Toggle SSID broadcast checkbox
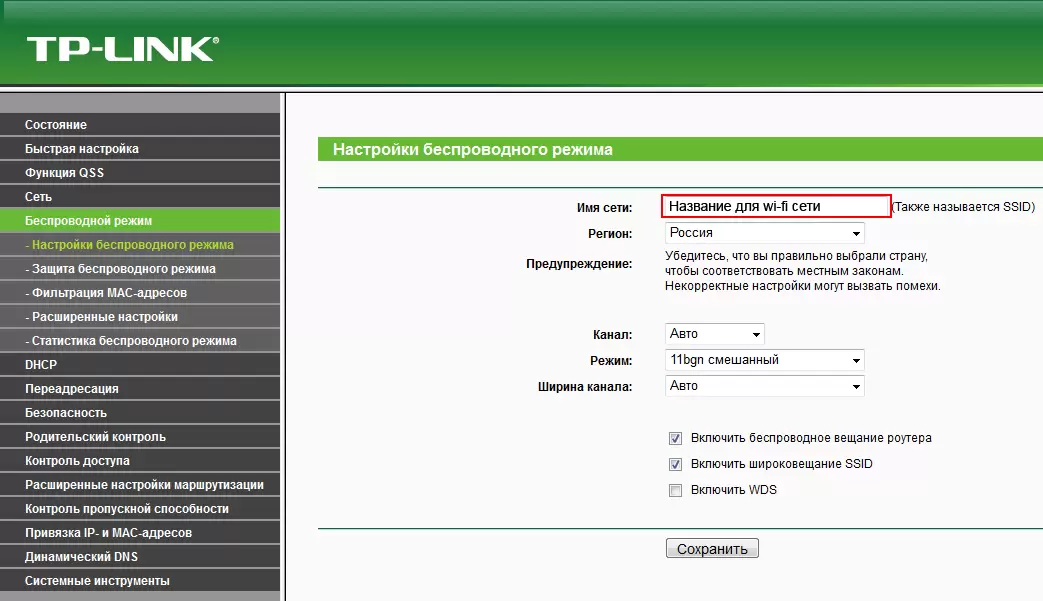 coord(676,464)
